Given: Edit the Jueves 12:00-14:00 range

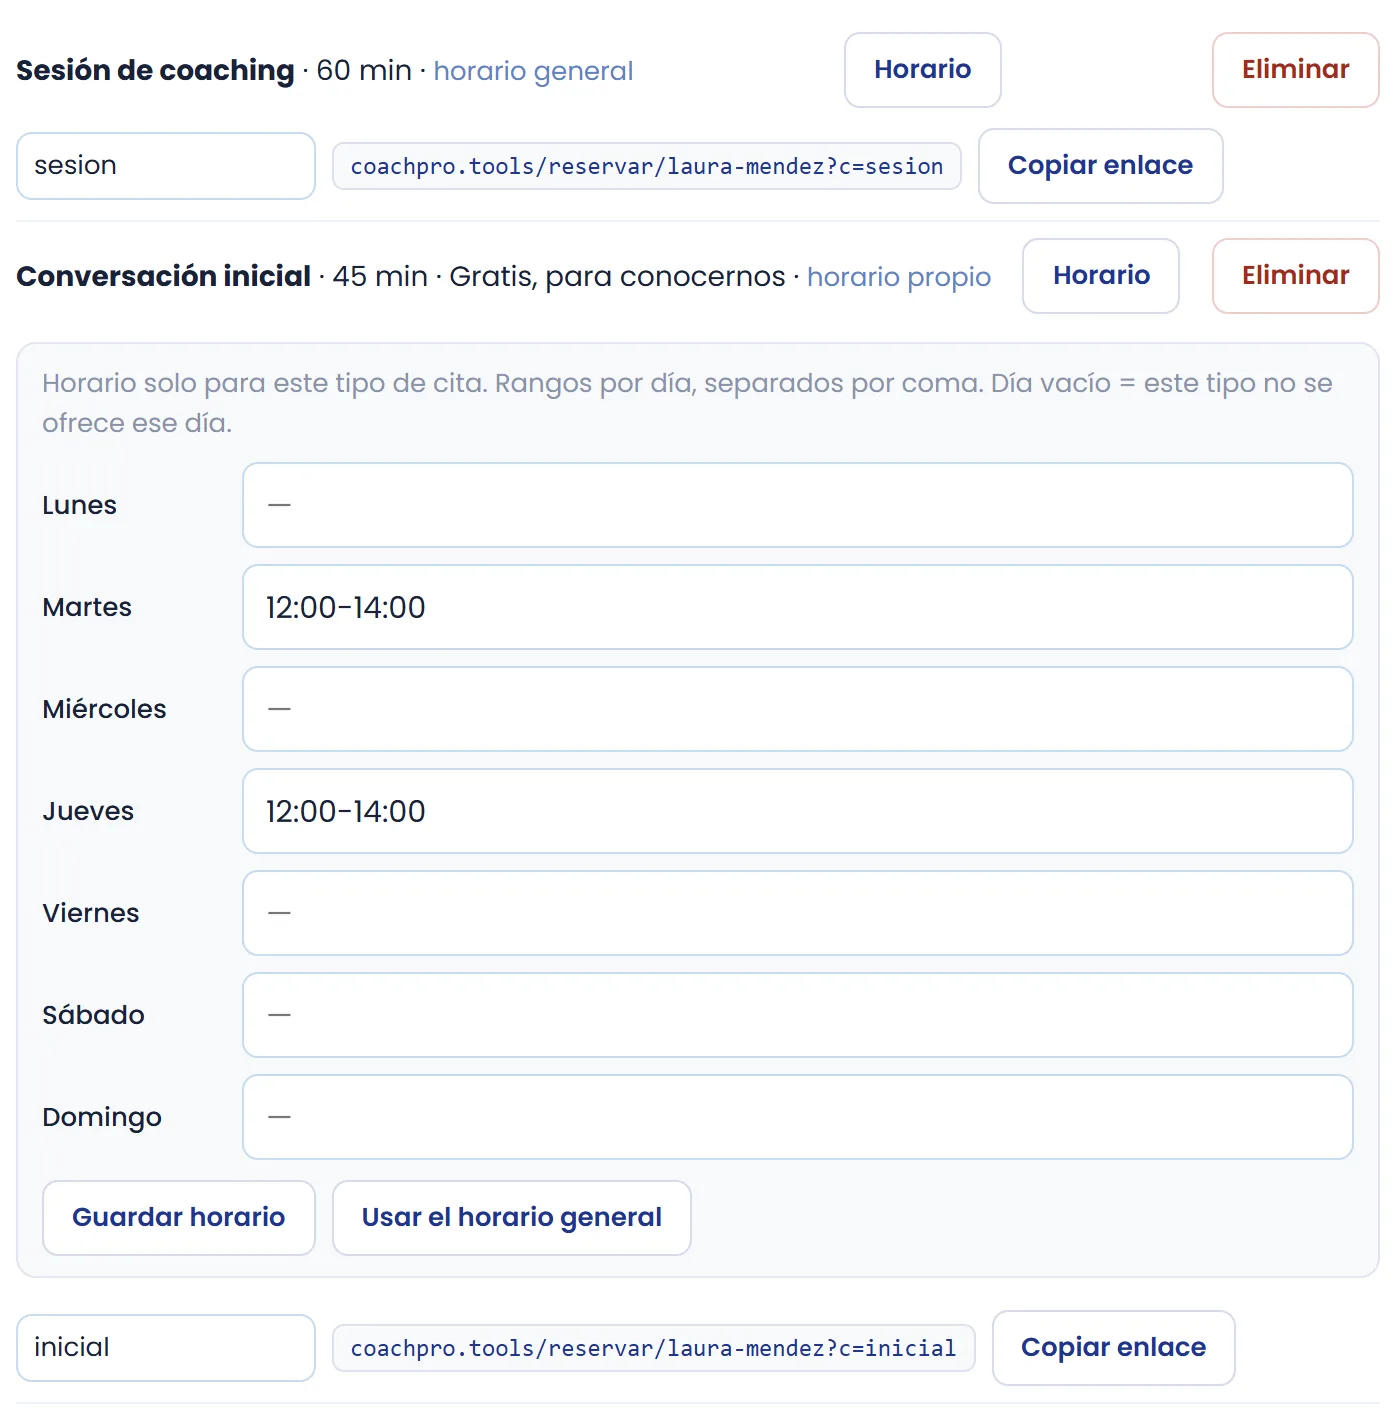Looking at the screenshot, I should [x=797, y=811].
